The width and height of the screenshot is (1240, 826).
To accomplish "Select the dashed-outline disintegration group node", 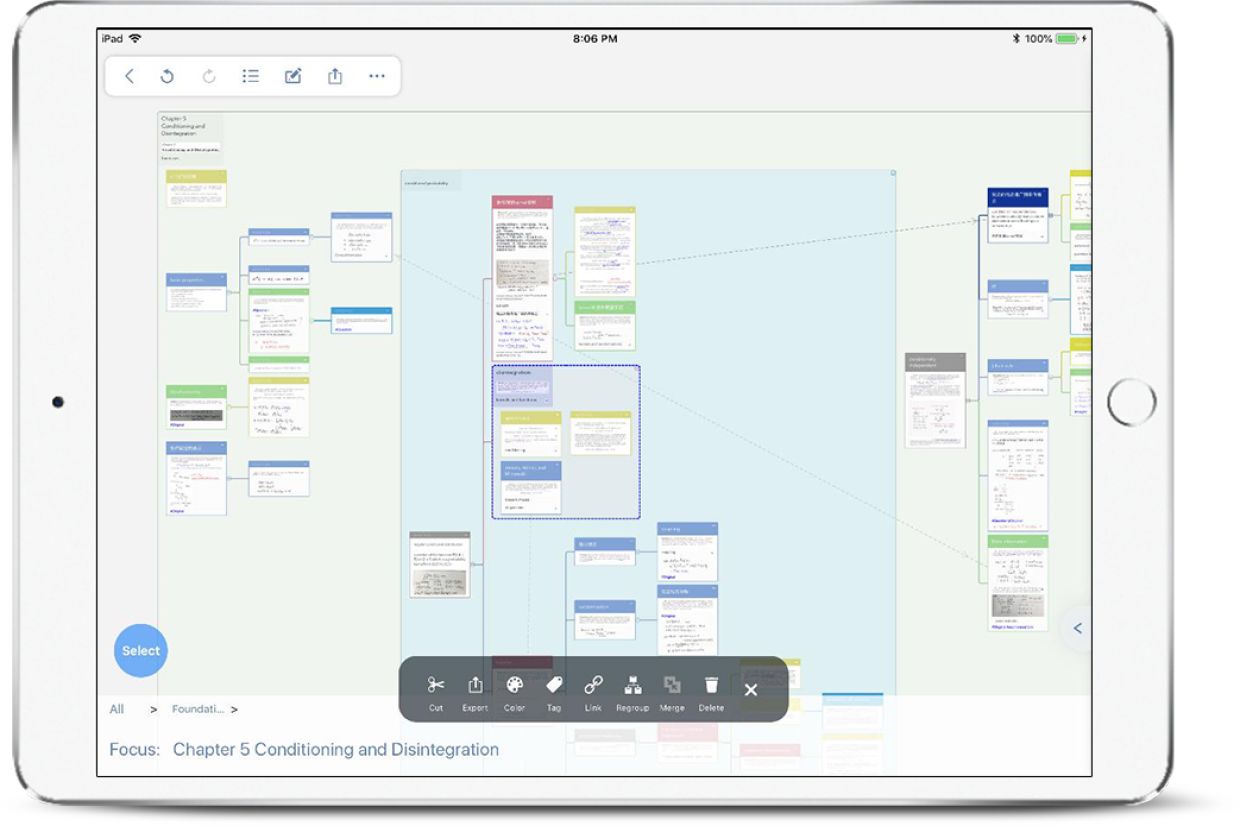I will pyautogui.click(x=566, y=442).
